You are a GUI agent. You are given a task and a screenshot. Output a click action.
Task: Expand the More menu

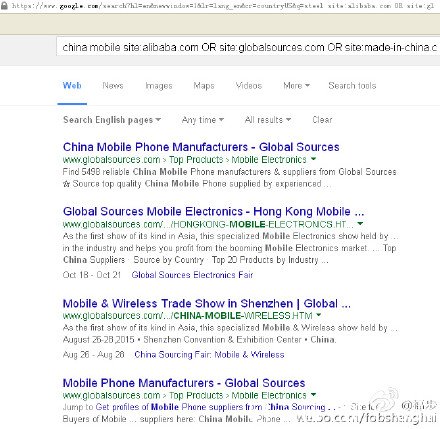pos(296,86)
